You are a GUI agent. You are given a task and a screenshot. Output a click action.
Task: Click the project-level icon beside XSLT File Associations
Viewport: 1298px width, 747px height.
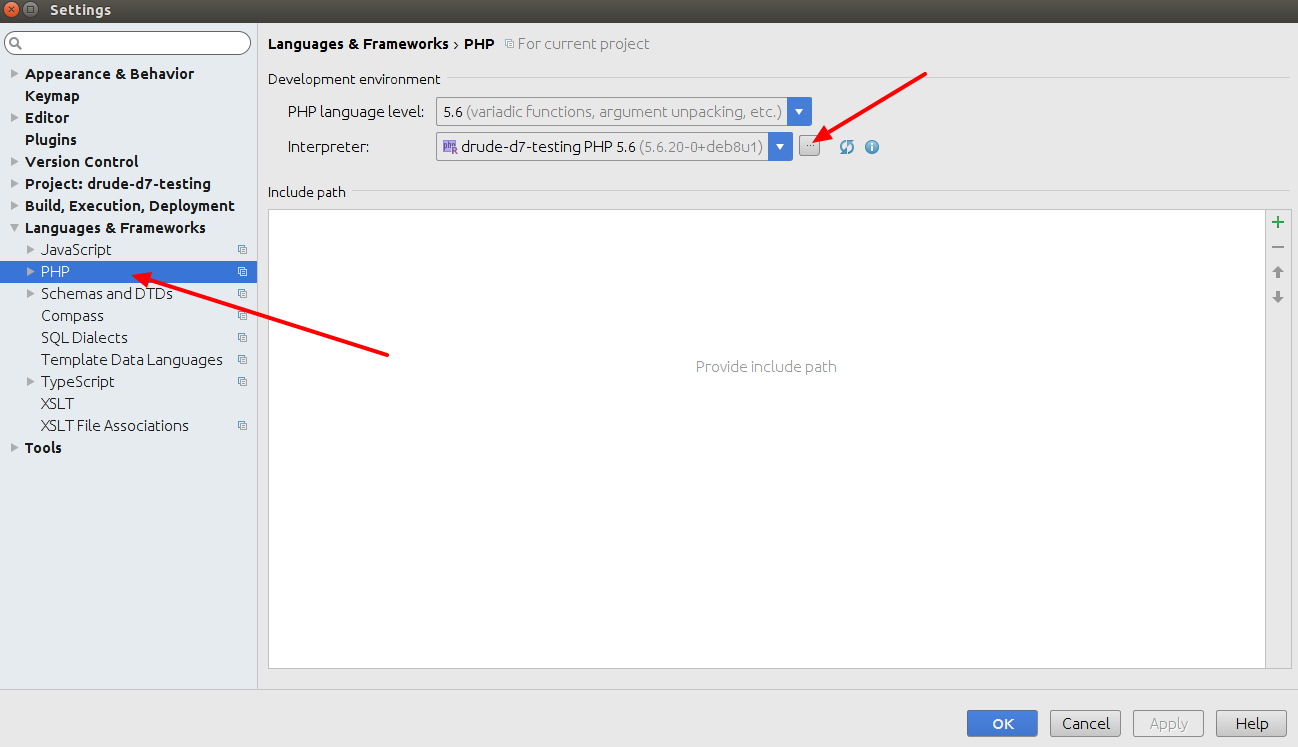pos(242,426)
